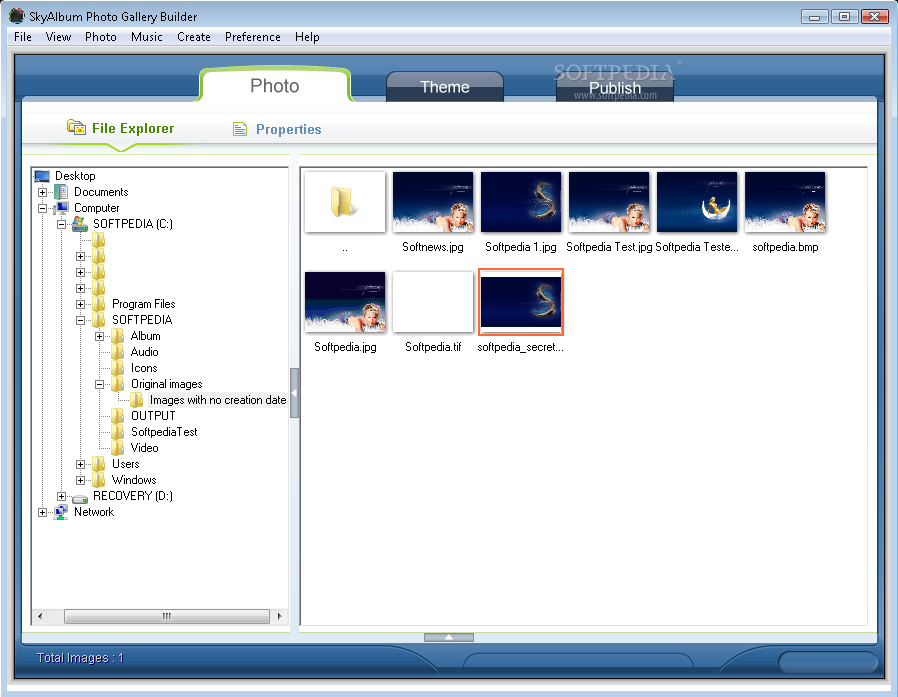Click the SkyAlbum app icon in title bar
898x697 pixels.
17,16
